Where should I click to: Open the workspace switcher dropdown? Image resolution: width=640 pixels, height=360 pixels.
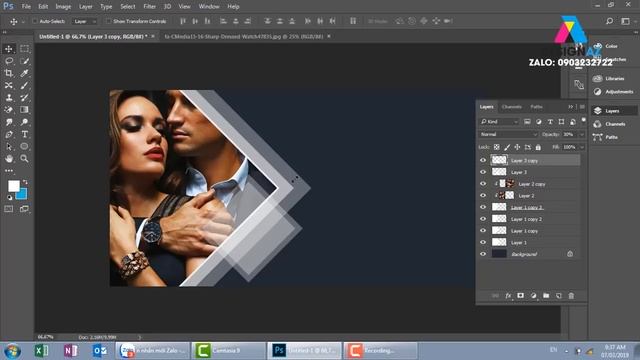tap(626, 21)
